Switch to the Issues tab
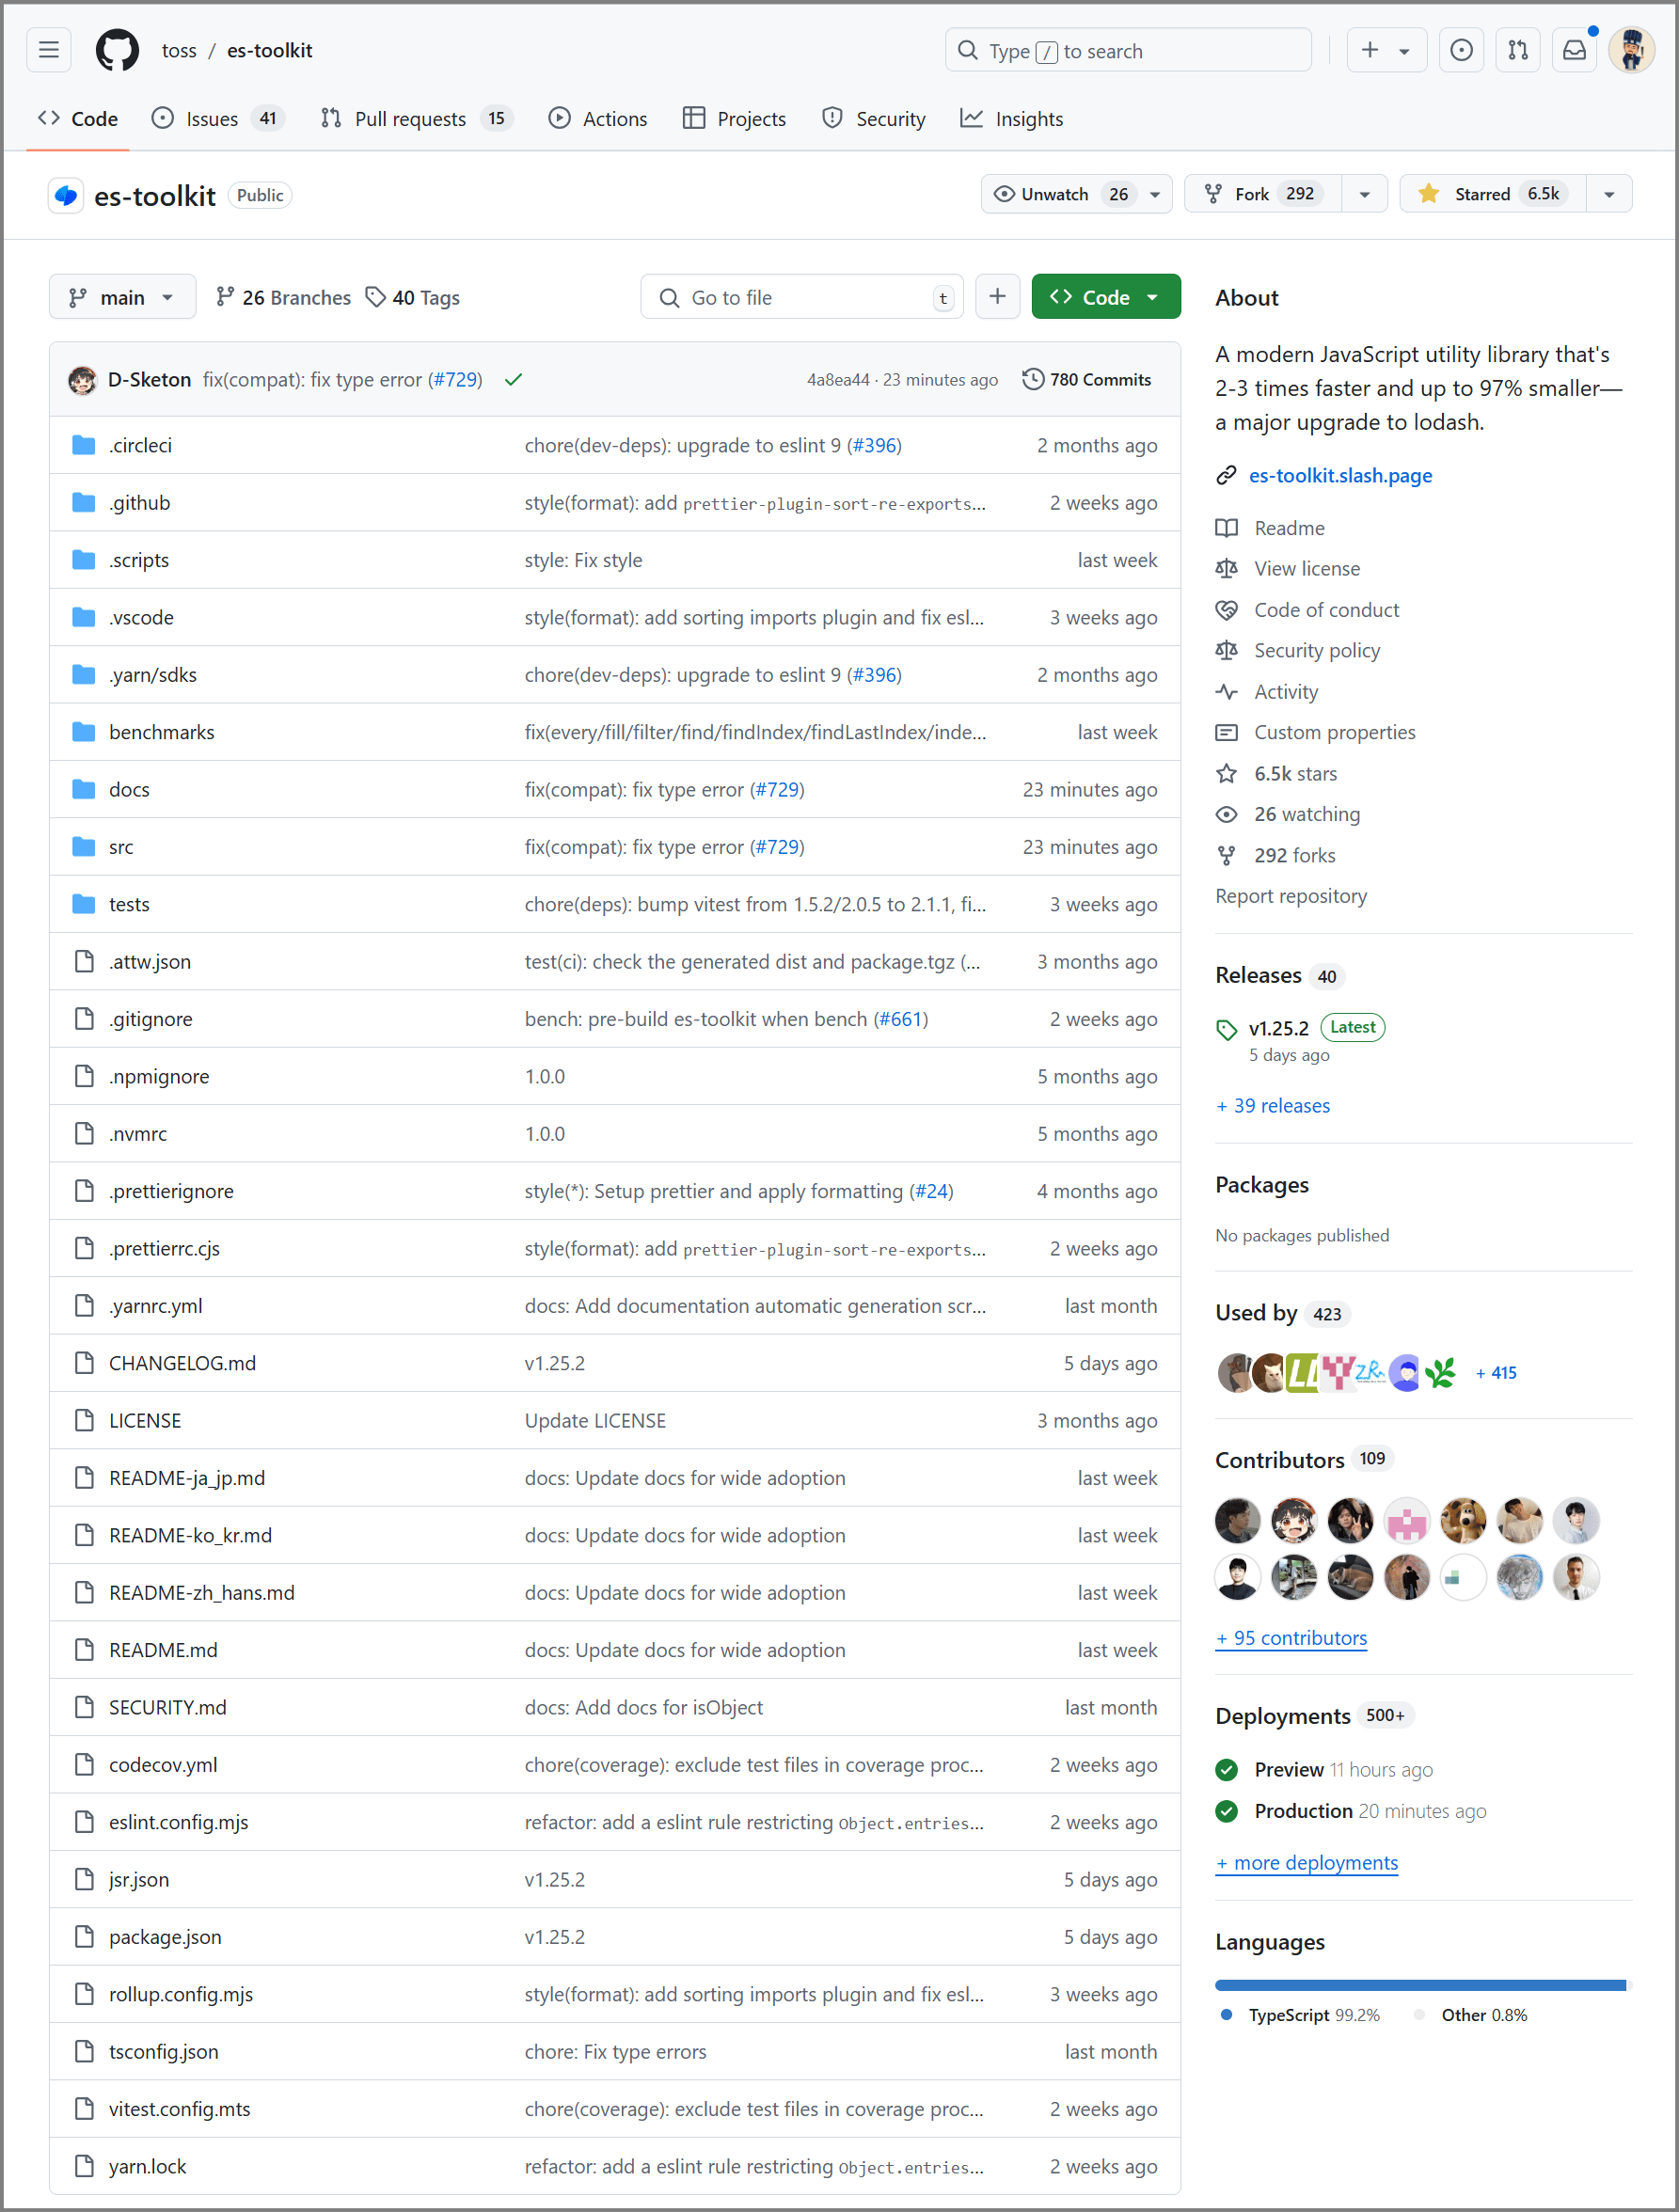The width and height of the screenshot is (1679, 2212). [x=218, y=119]
